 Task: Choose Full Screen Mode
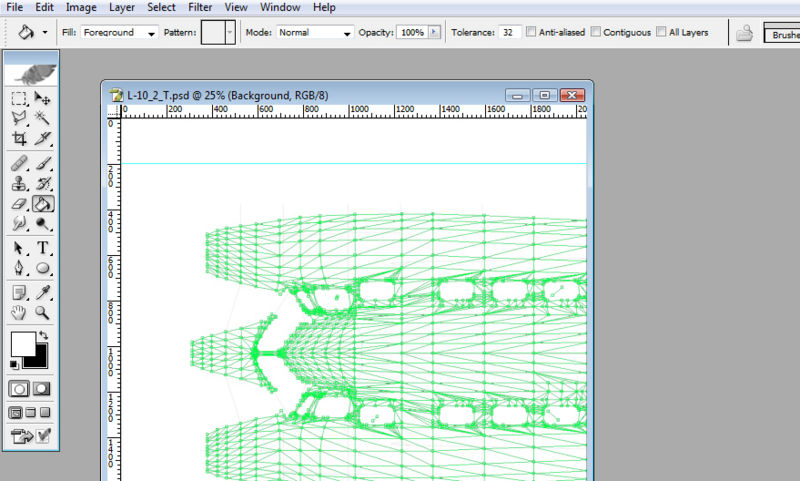point(45,413)
